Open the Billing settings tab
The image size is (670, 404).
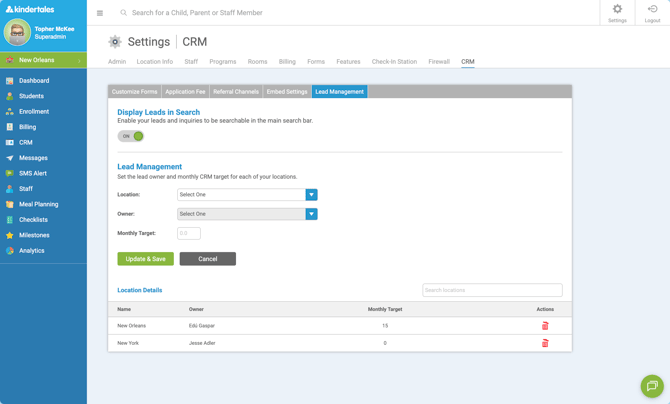(x=287, y=62)
